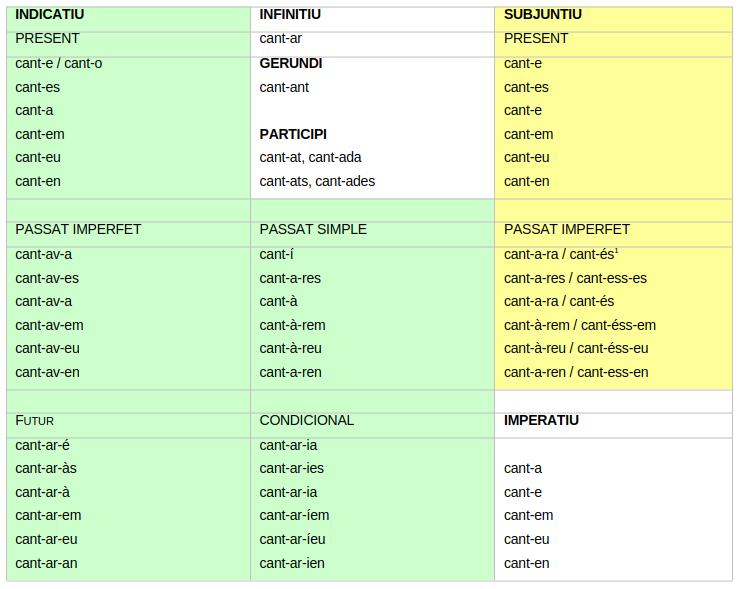The height and width of the screenshot is (589, 741).
Task: Select the SUBJUNTIU header cell
Action: point(543,15)
